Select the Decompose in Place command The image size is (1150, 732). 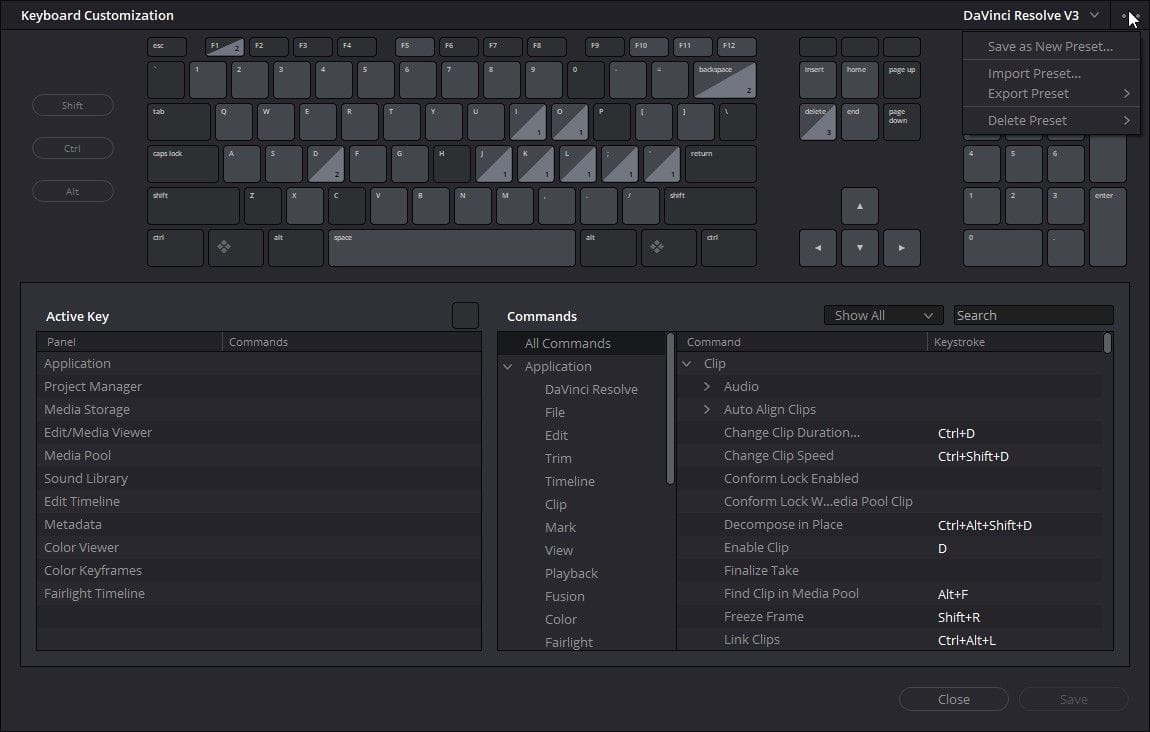click(889, 525)
